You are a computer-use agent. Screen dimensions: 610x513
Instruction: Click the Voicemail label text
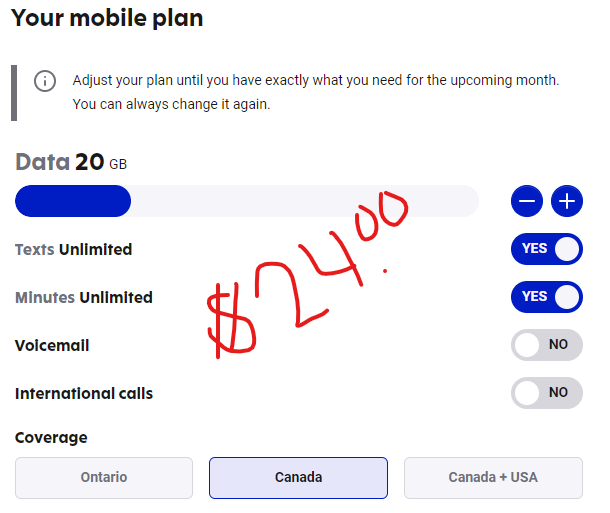(x=52, y=345)
